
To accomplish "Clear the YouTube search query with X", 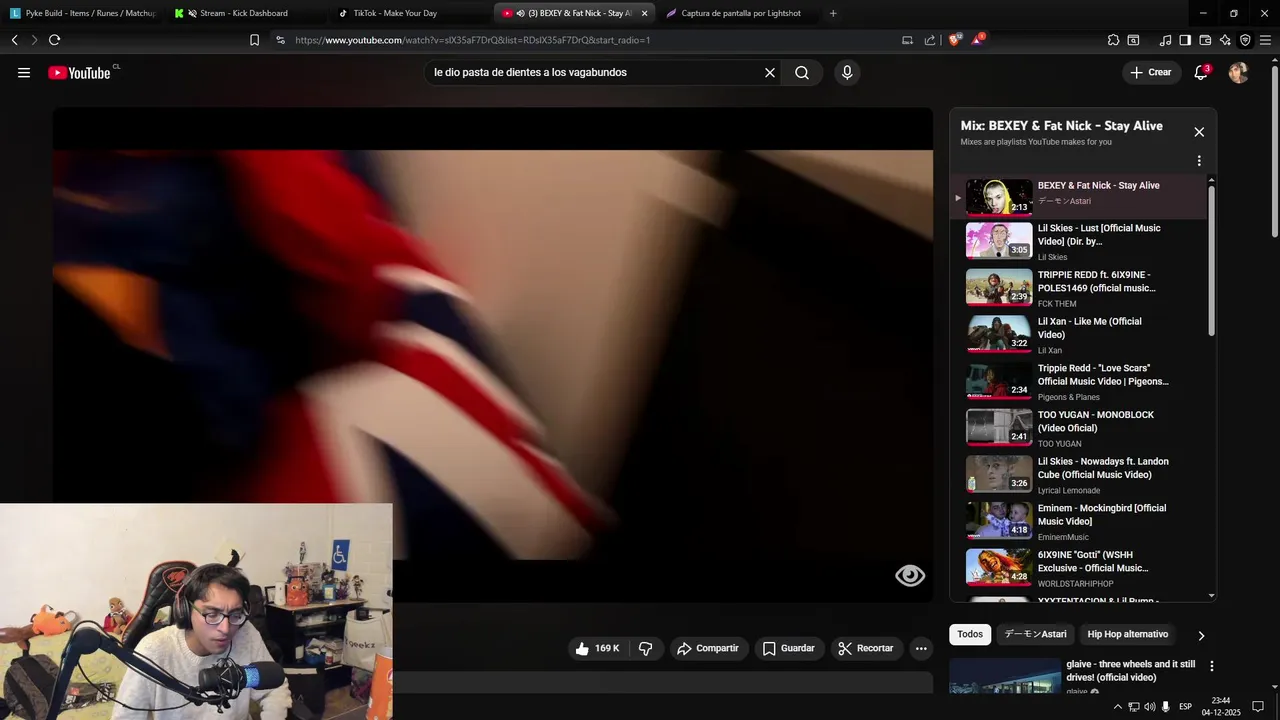I will [x=770, y=73].
